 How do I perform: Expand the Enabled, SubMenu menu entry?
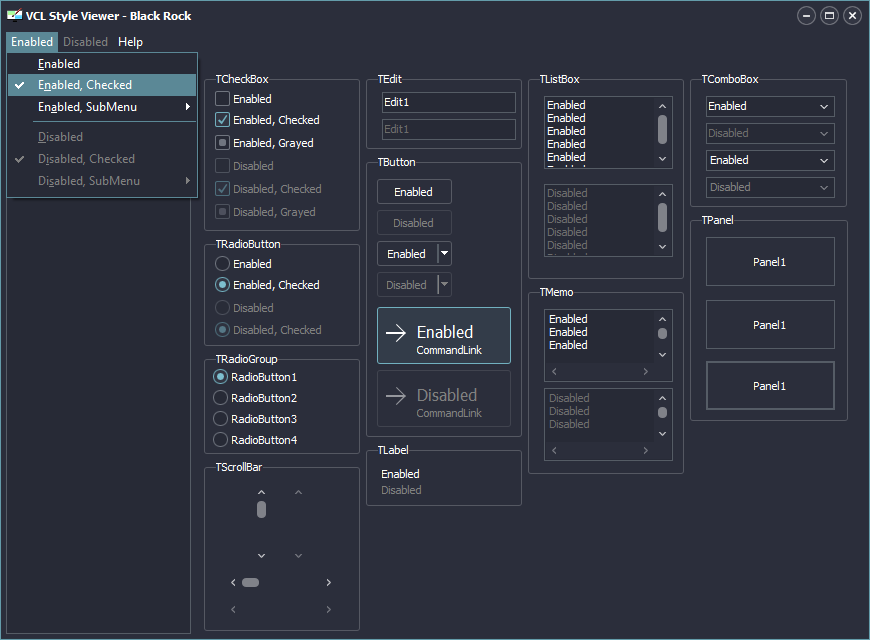pyautogui.click(x=103, y=107)
